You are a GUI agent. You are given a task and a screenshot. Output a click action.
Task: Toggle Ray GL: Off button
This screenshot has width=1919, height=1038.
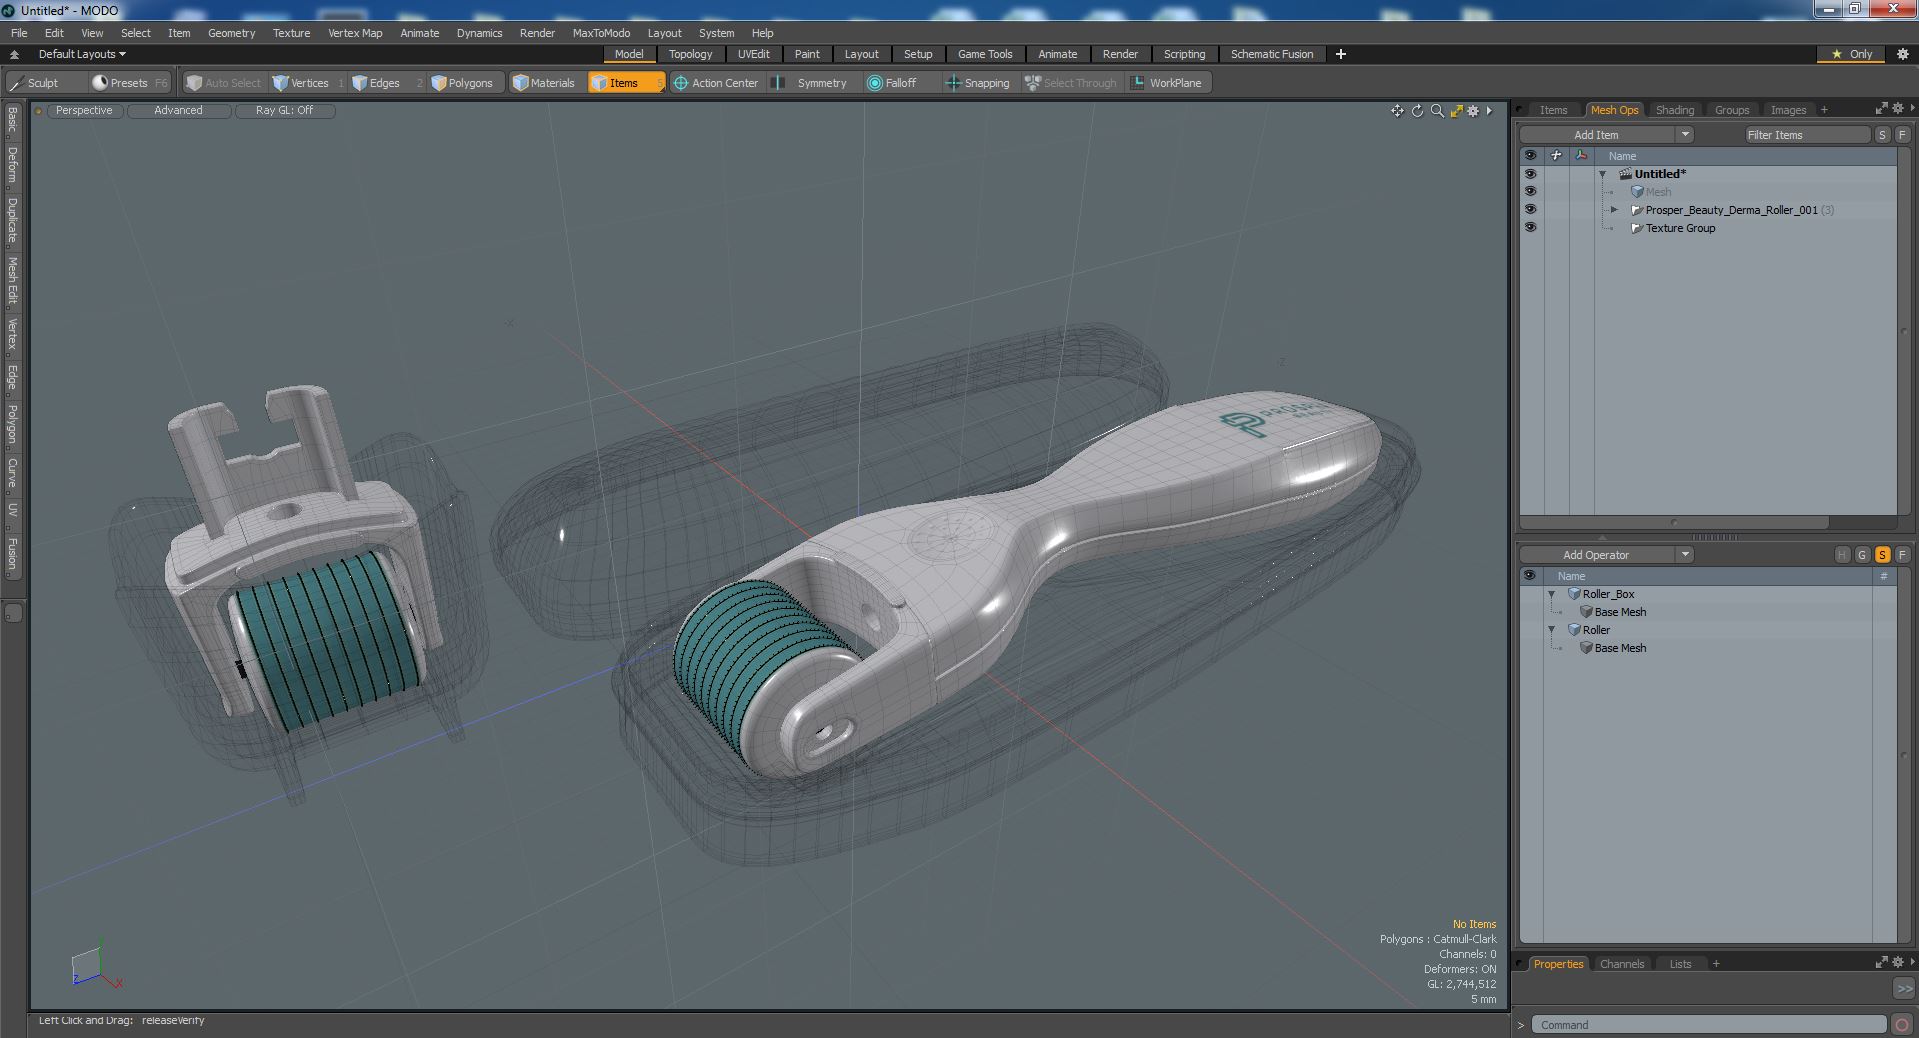[284, 111]
